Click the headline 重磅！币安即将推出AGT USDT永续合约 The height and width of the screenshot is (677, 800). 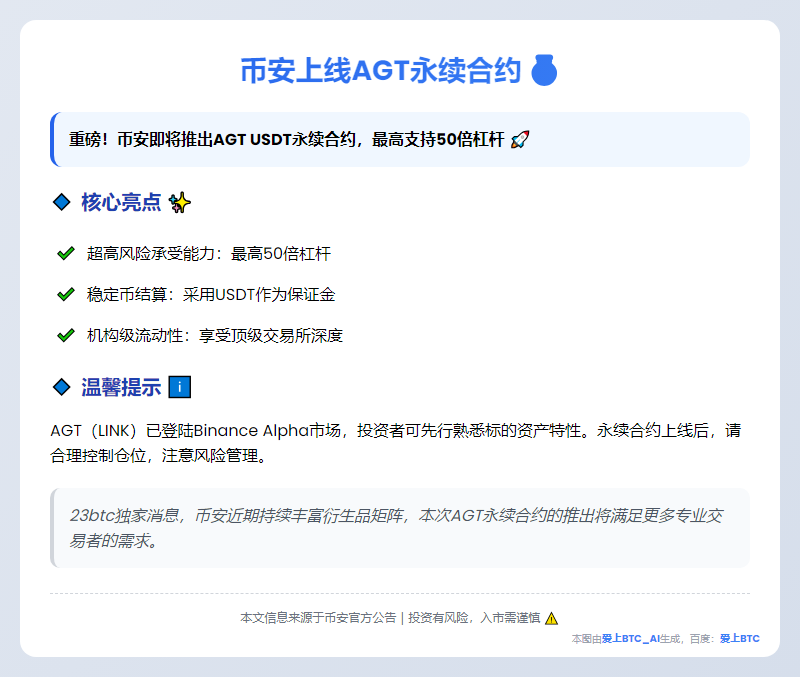point(212,139)
